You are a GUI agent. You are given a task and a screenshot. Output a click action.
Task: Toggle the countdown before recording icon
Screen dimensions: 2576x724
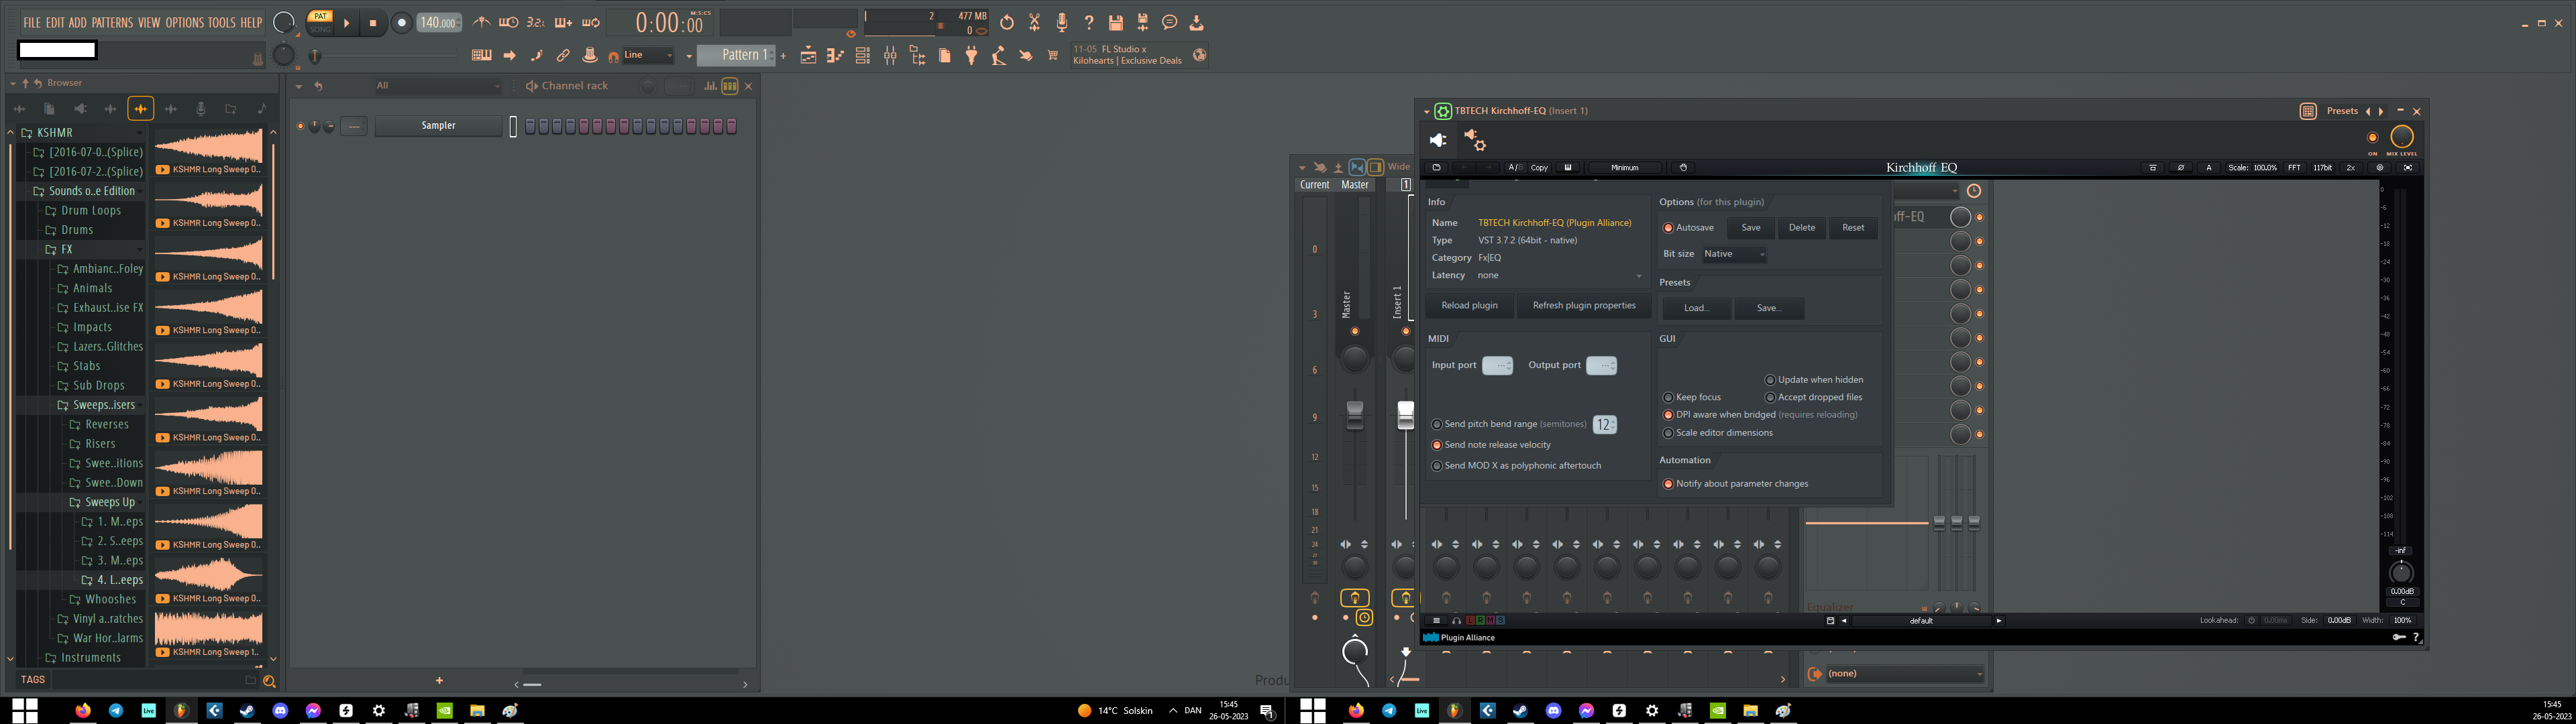536,22
